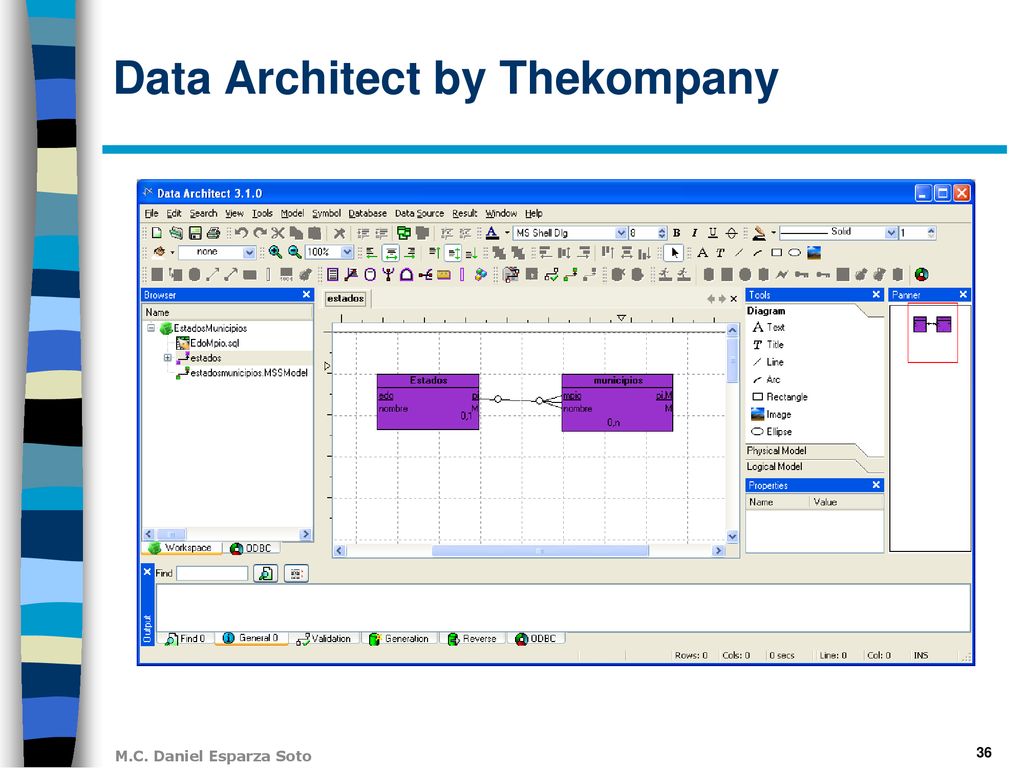Switch to the Validation output tab
Image resolution: width=1024 pixels, height=768 pixels.
pyautogui.click(x=324, y=639)
